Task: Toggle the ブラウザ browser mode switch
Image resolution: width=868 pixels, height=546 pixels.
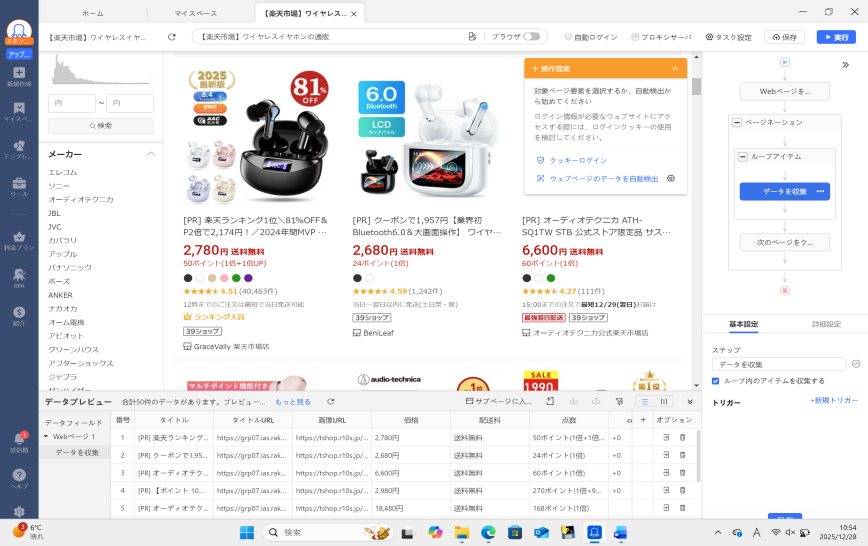Action: 531,37
